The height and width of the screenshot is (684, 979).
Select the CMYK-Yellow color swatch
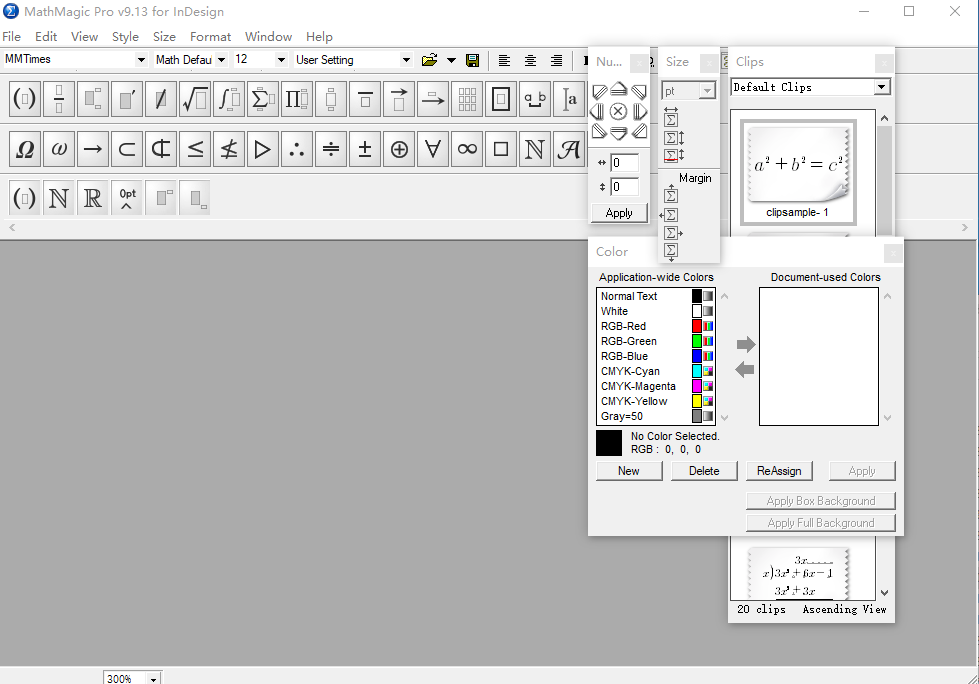tap(697, 401)
